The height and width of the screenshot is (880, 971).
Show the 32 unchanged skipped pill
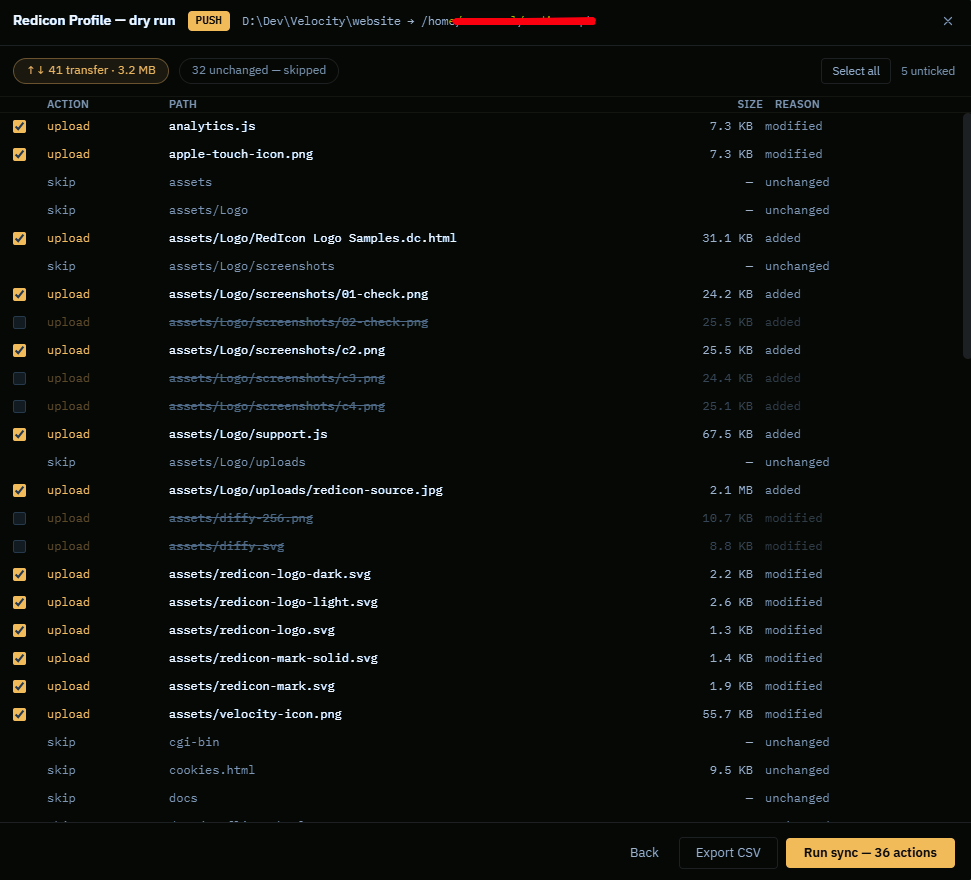(258, 71)
